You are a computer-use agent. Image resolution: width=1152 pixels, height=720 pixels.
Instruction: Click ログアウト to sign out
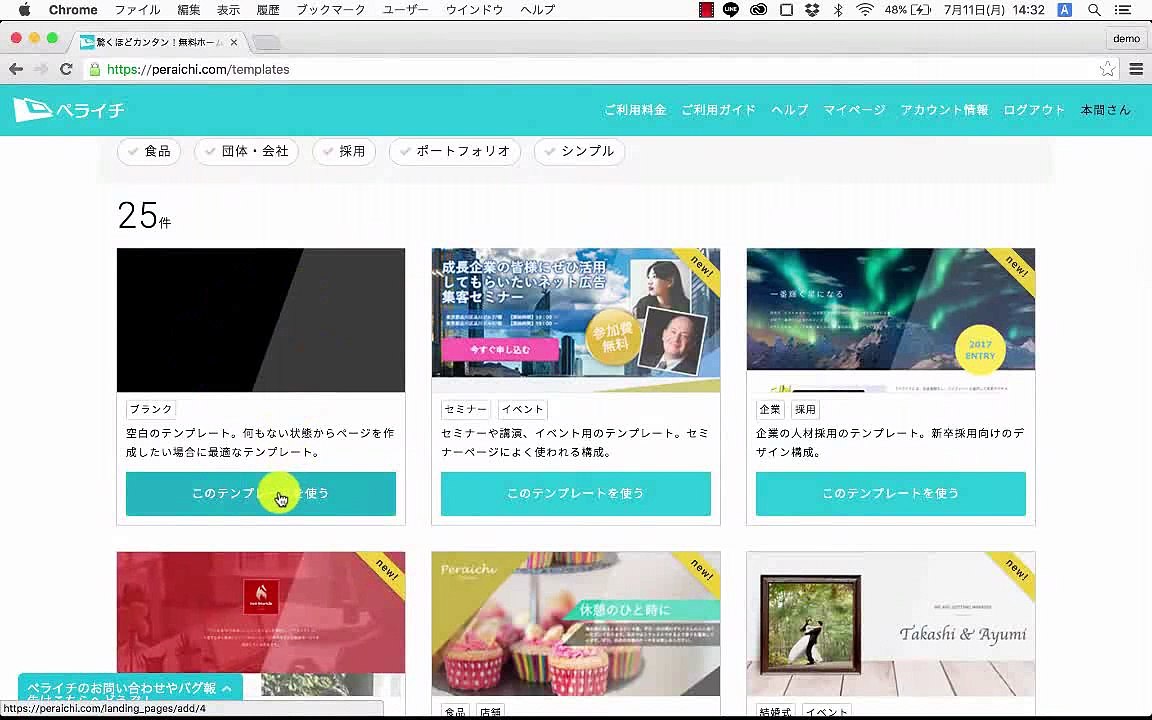coord(1034,110)
